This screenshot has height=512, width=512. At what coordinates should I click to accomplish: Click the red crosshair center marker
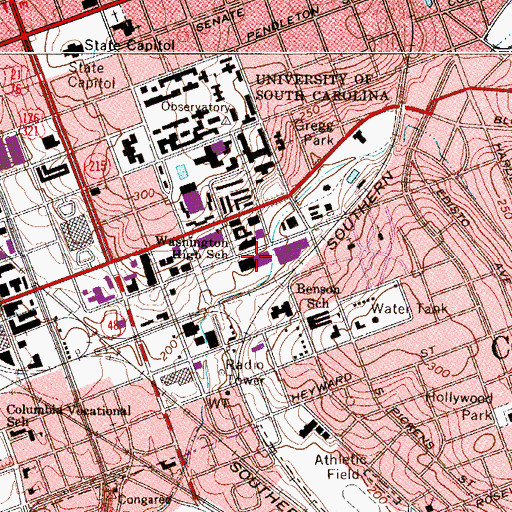[256, 256]
